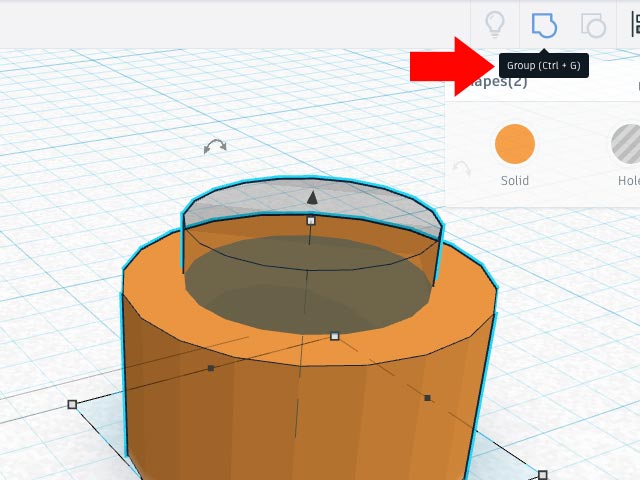Screen dimensions: 640x480
Task: Click the Group shapes icon
Action: click(x=543, y=25)
